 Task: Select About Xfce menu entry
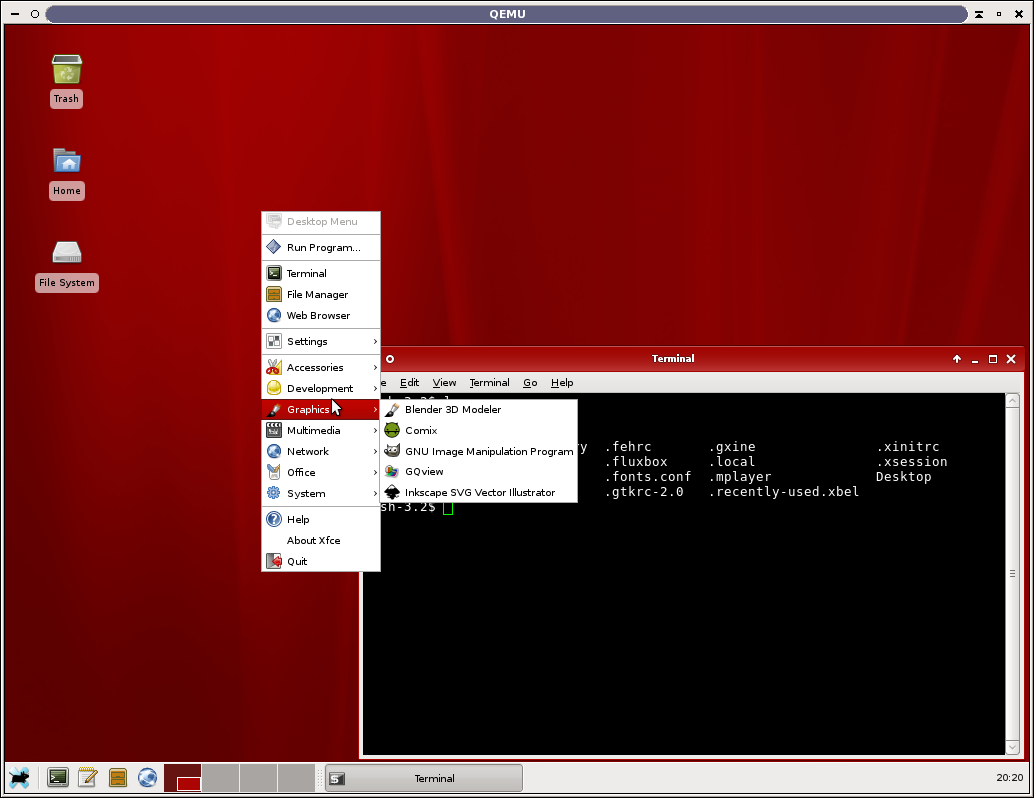coord(321,540)
